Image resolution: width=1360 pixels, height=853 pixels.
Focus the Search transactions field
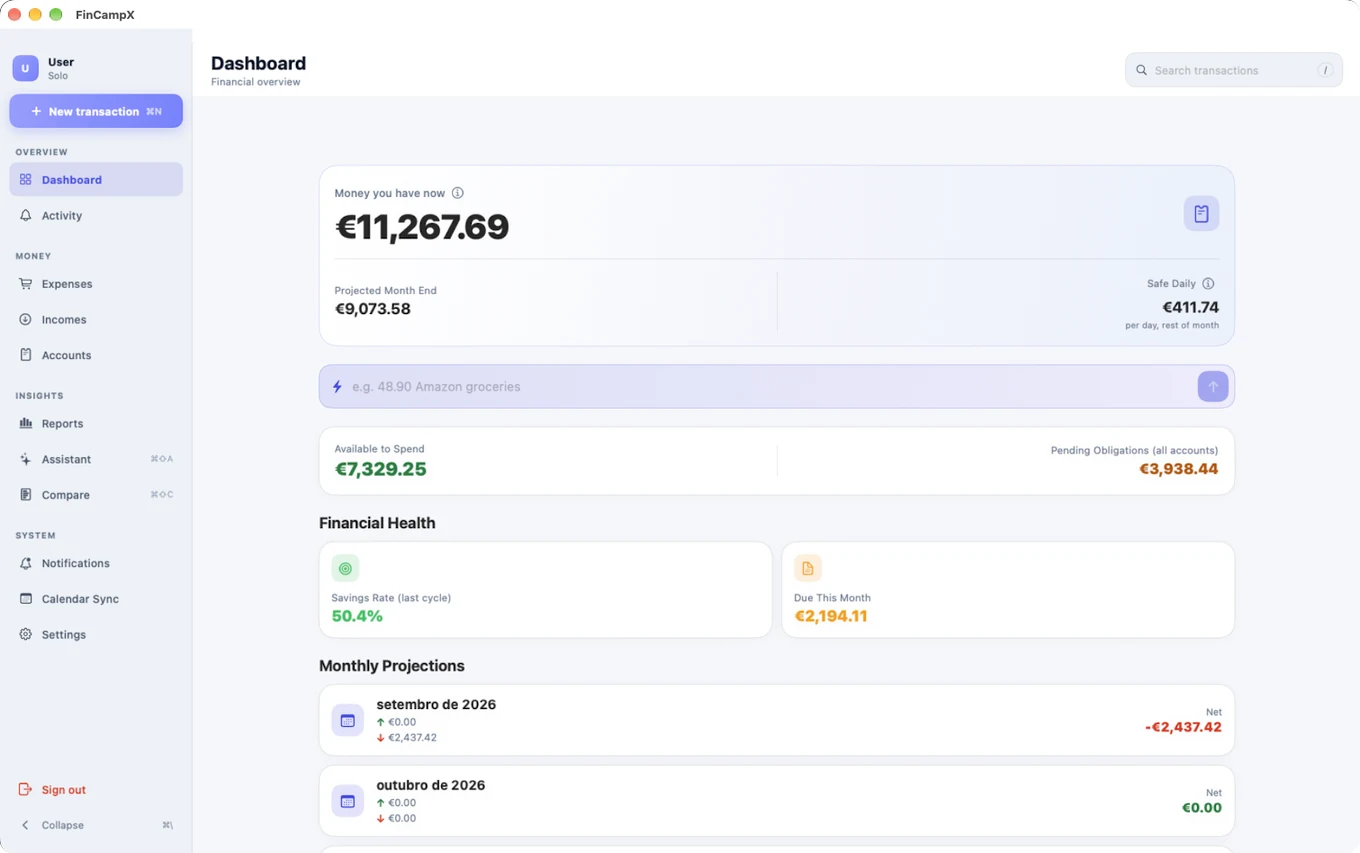pos(1234,70)
